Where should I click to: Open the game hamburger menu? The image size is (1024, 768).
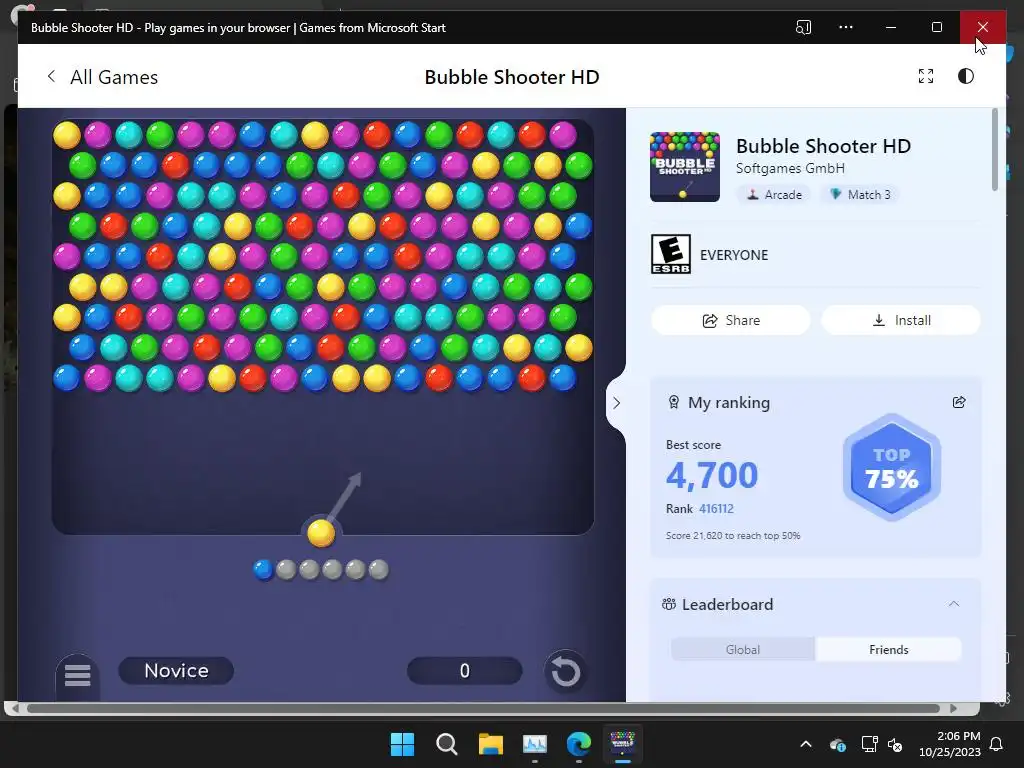pos(77,675)
